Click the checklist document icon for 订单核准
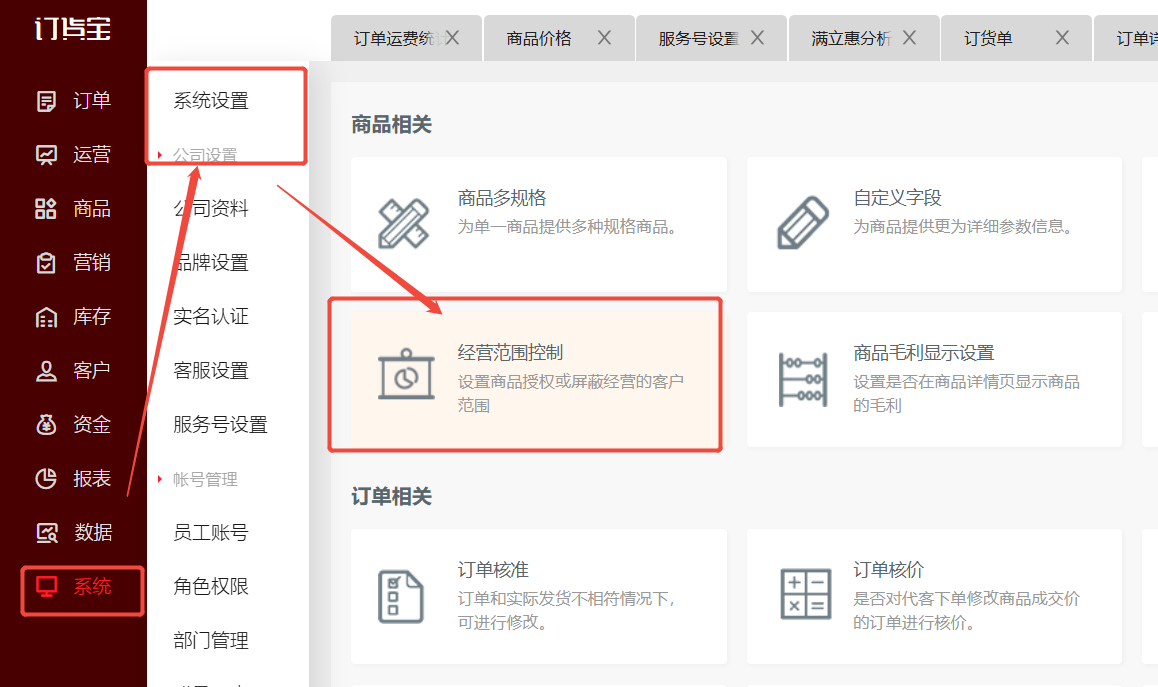This screenshot has width=1158, height=687. tap(400, 597)
